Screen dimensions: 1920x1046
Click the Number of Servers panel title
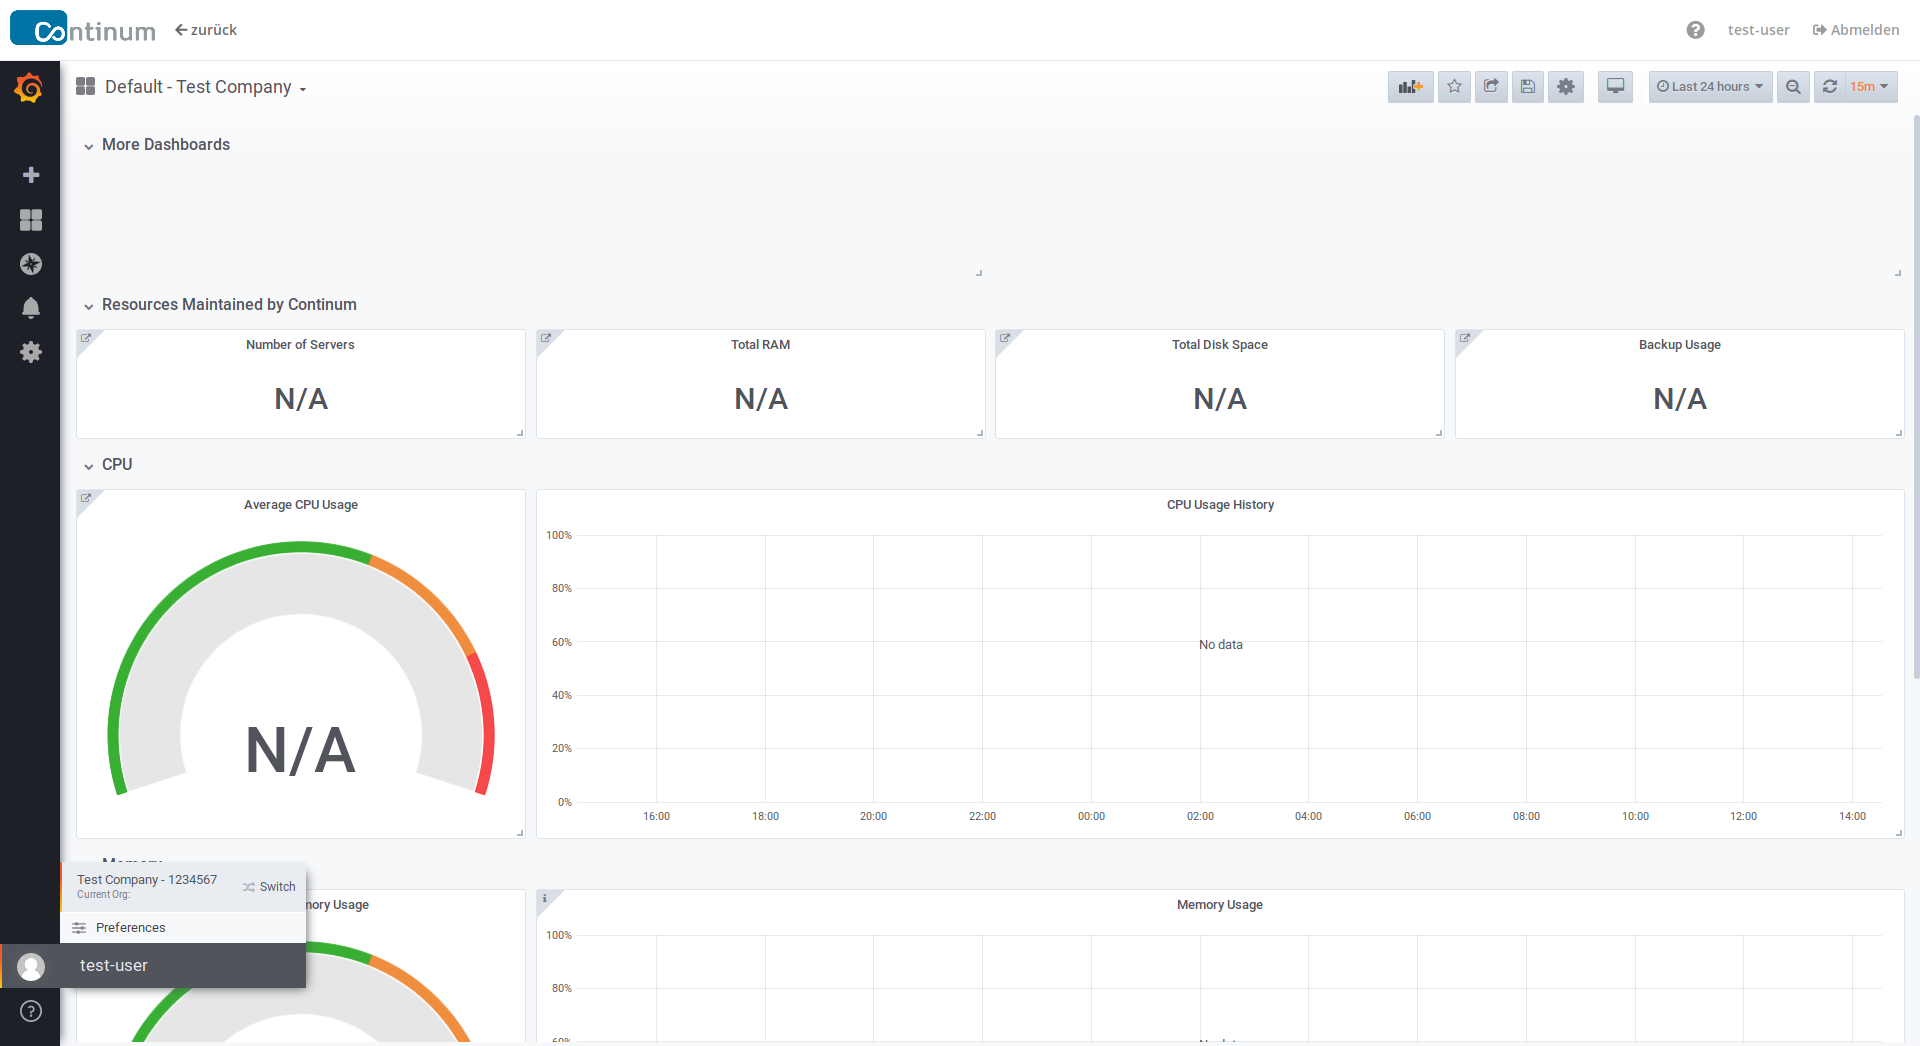pos(300,345)
